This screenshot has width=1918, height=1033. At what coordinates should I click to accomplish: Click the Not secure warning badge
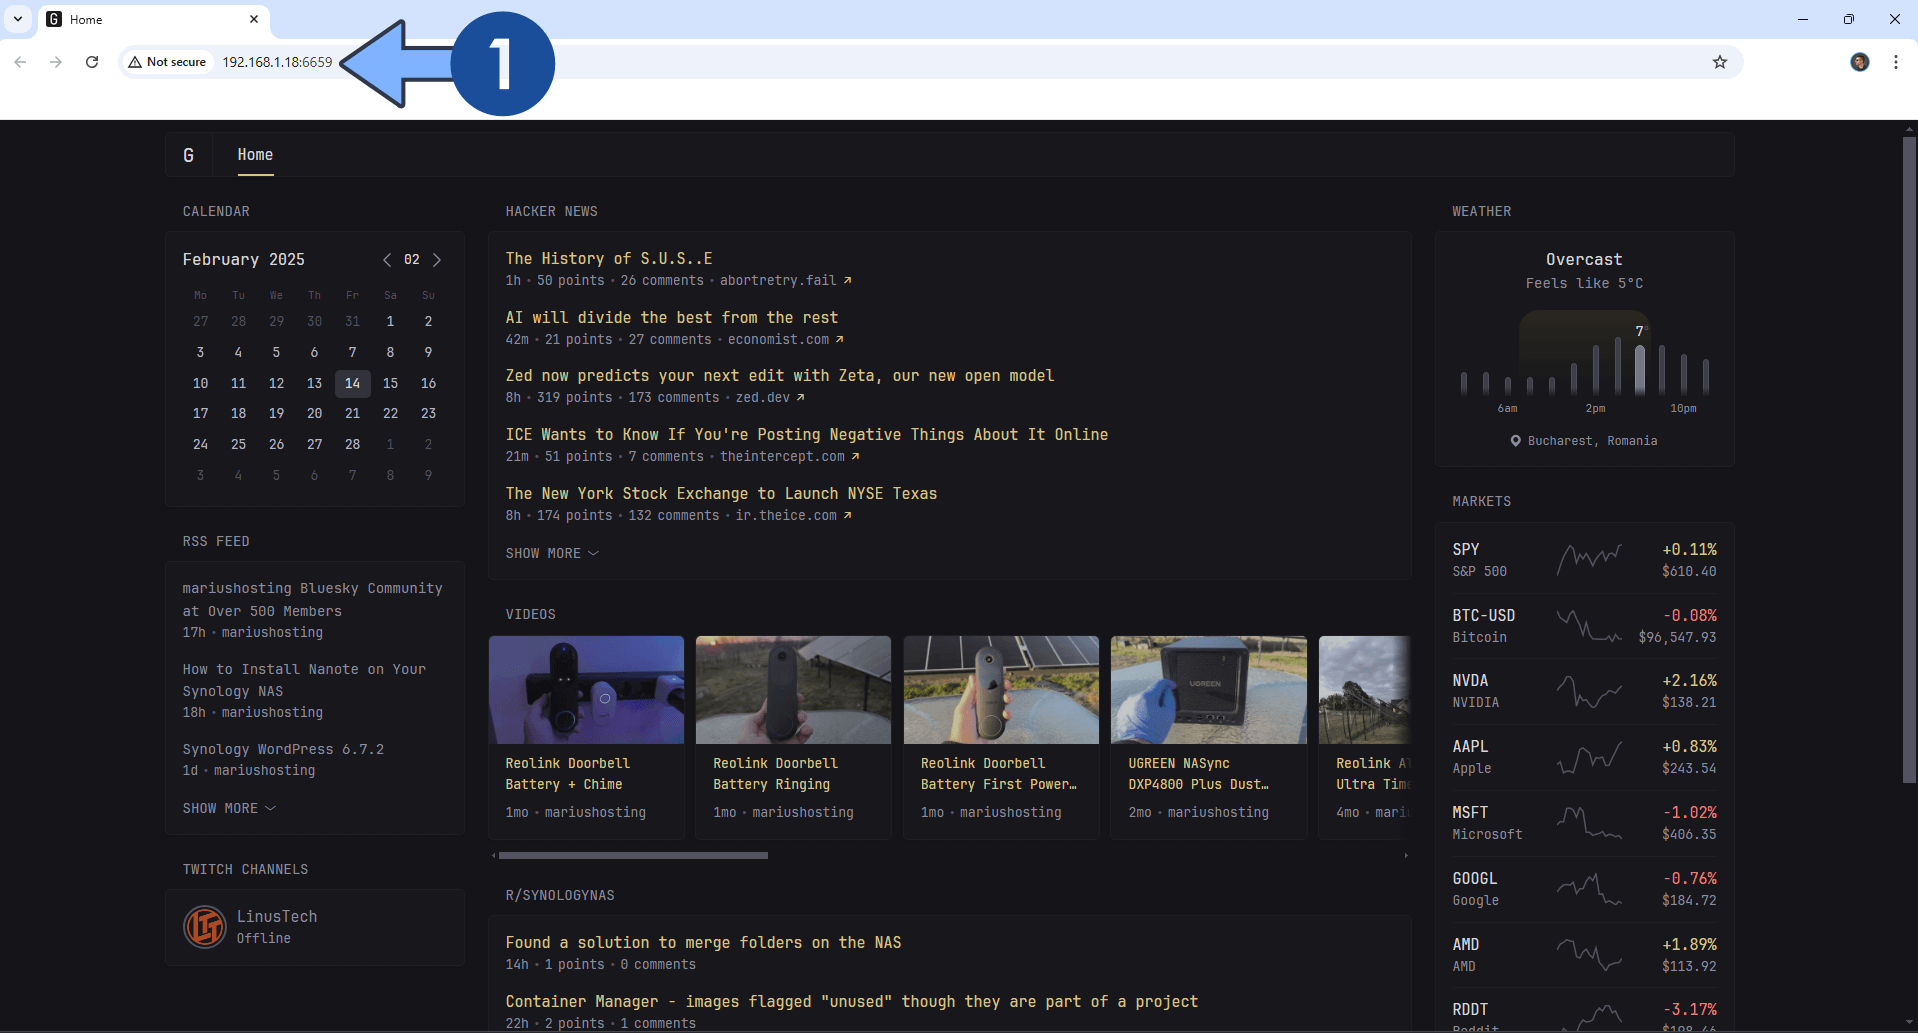pos(167,62)
